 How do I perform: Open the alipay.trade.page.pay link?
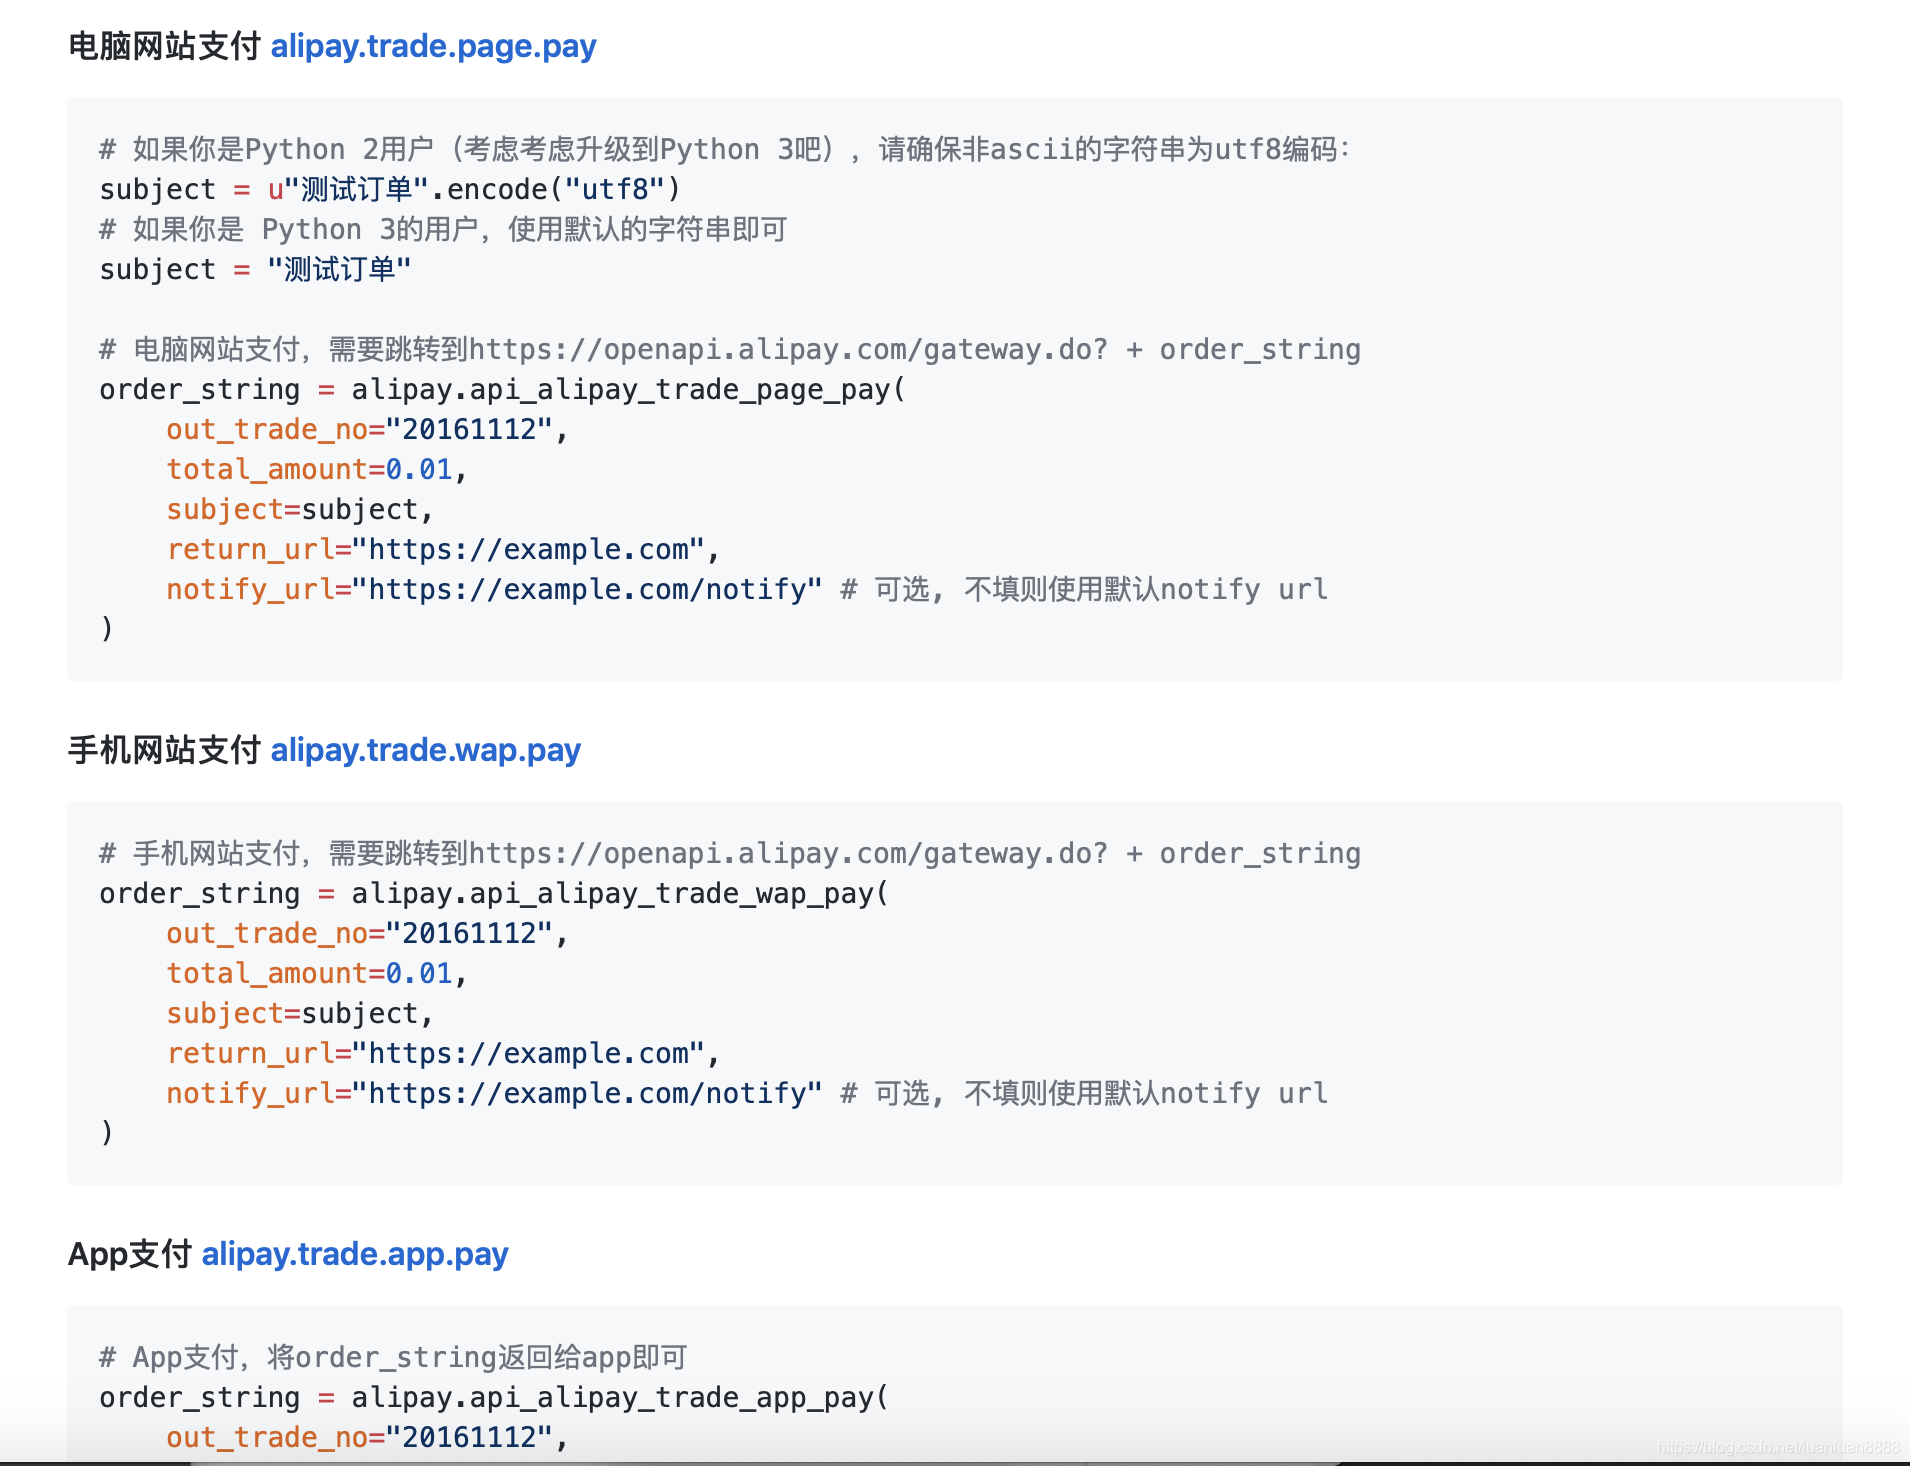coord(433,46)
